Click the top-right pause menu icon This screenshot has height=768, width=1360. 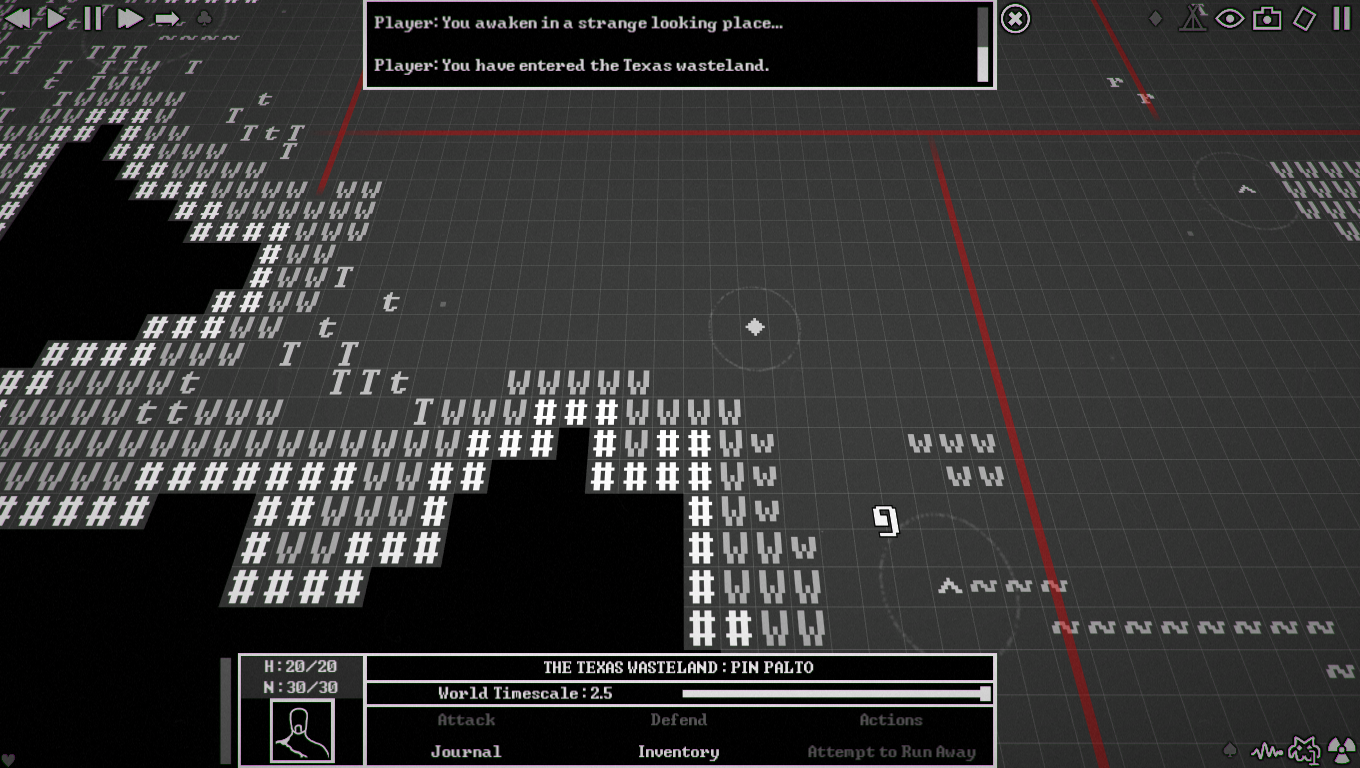(1341, 18)
